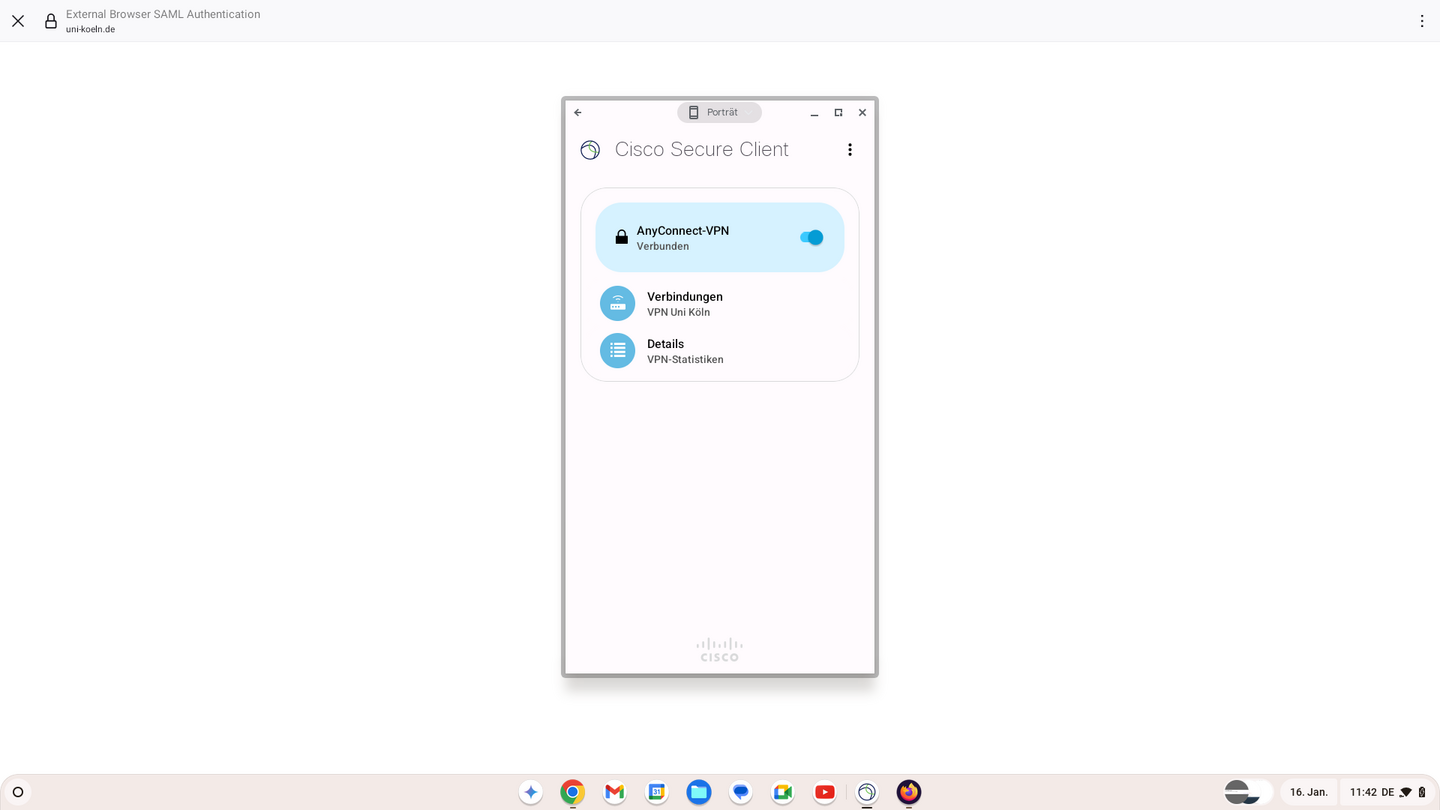Click the browser padlock site-info icon
Viewport: 1440px width, 810px height.
pos(51,21)
